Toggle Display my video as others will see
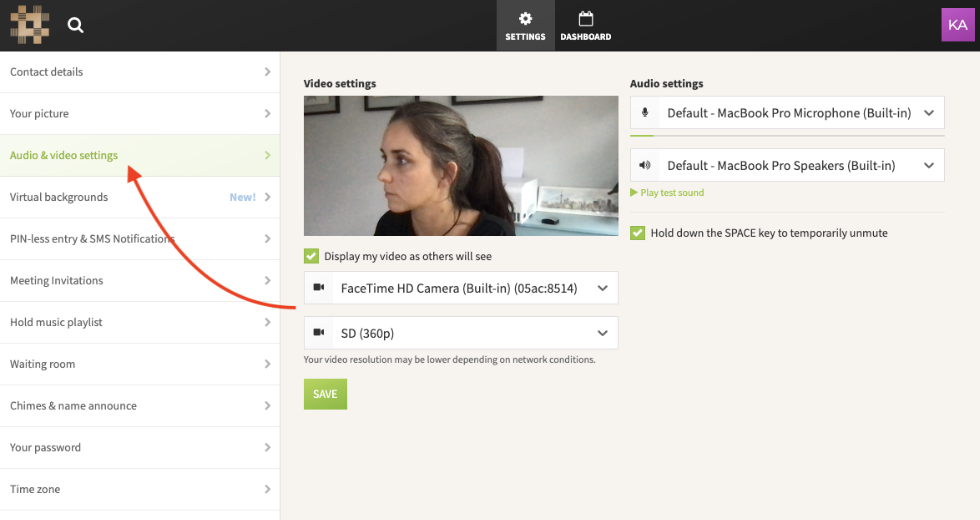 click(x=311, y=256)
